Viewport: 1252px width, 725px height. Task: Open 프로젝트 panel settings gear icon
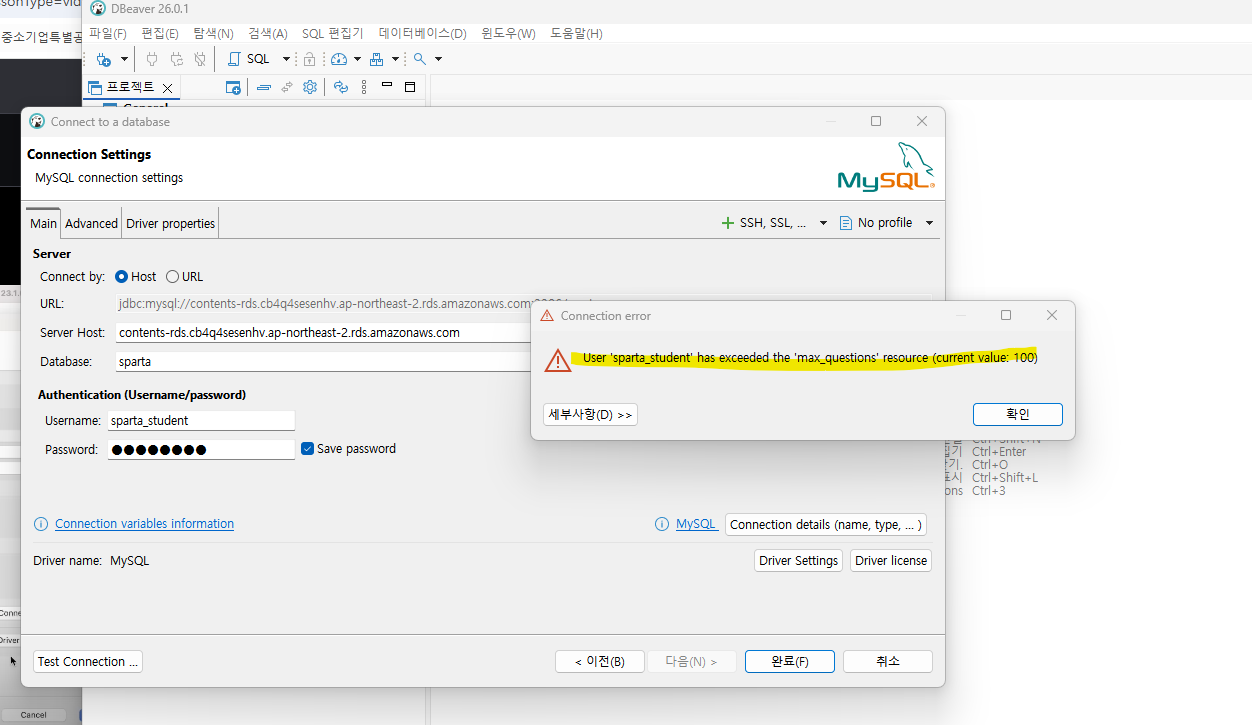point(310,88)
